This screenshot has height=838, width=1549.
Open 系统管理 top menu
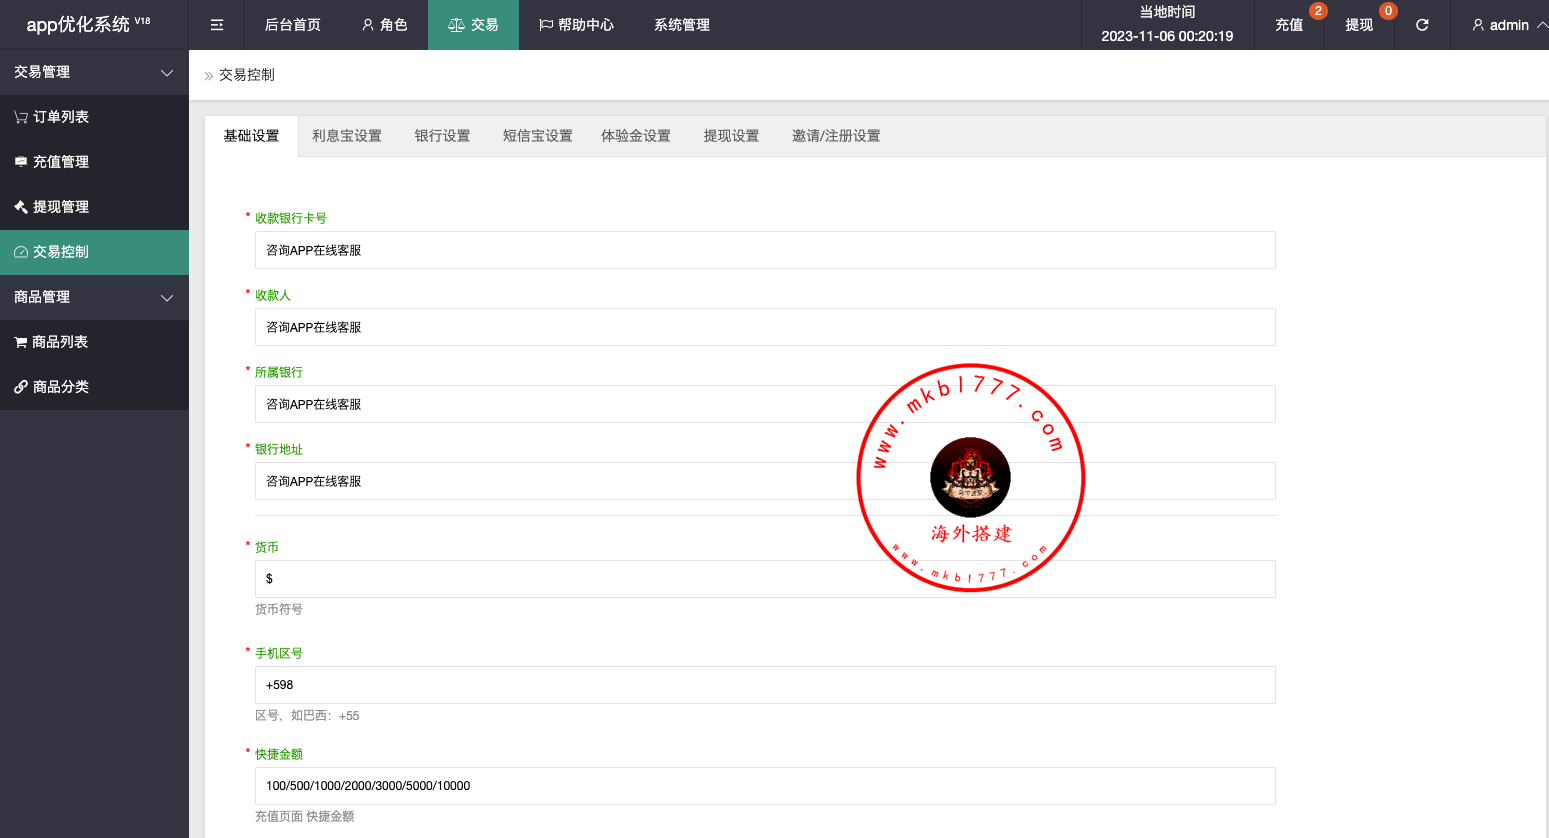[682, 25]
